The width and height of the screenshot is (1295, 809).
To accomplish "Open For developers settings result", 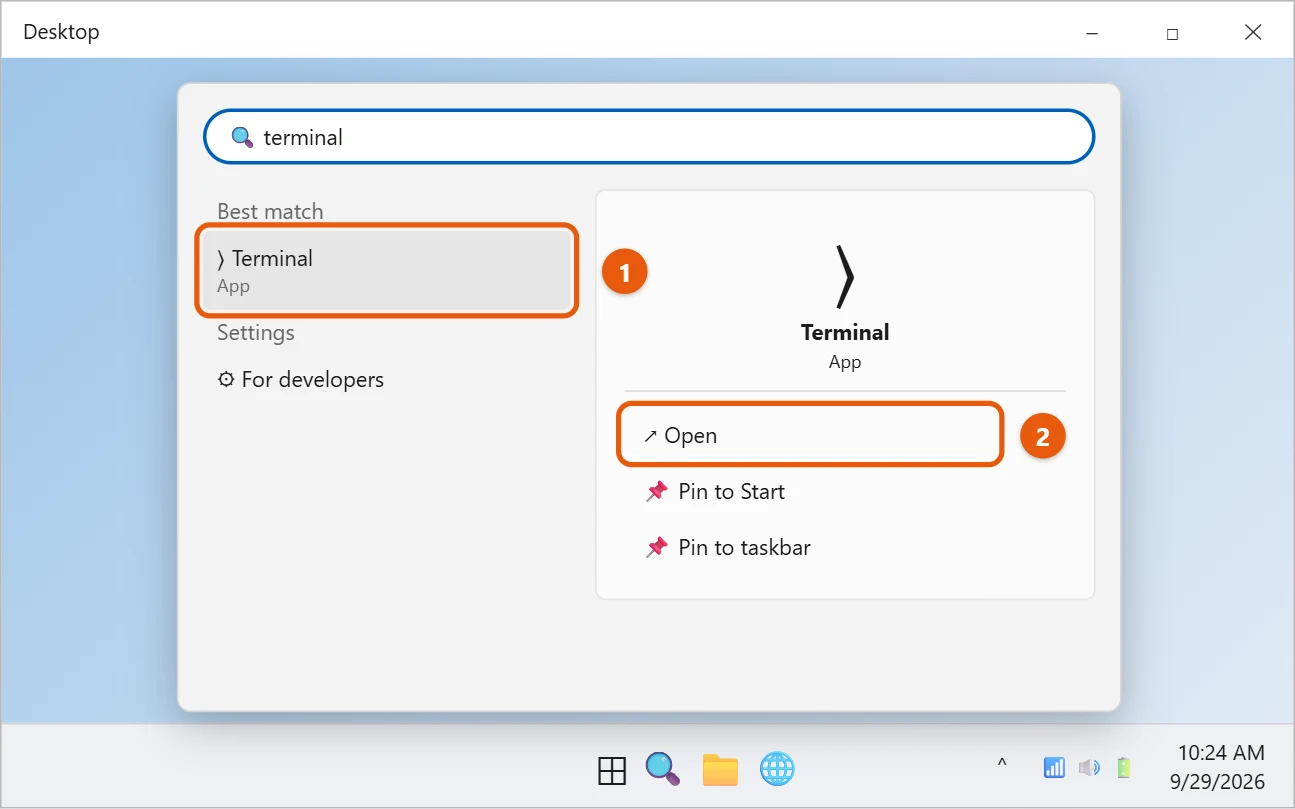I will pyautogui.click(x=387, y=380).
